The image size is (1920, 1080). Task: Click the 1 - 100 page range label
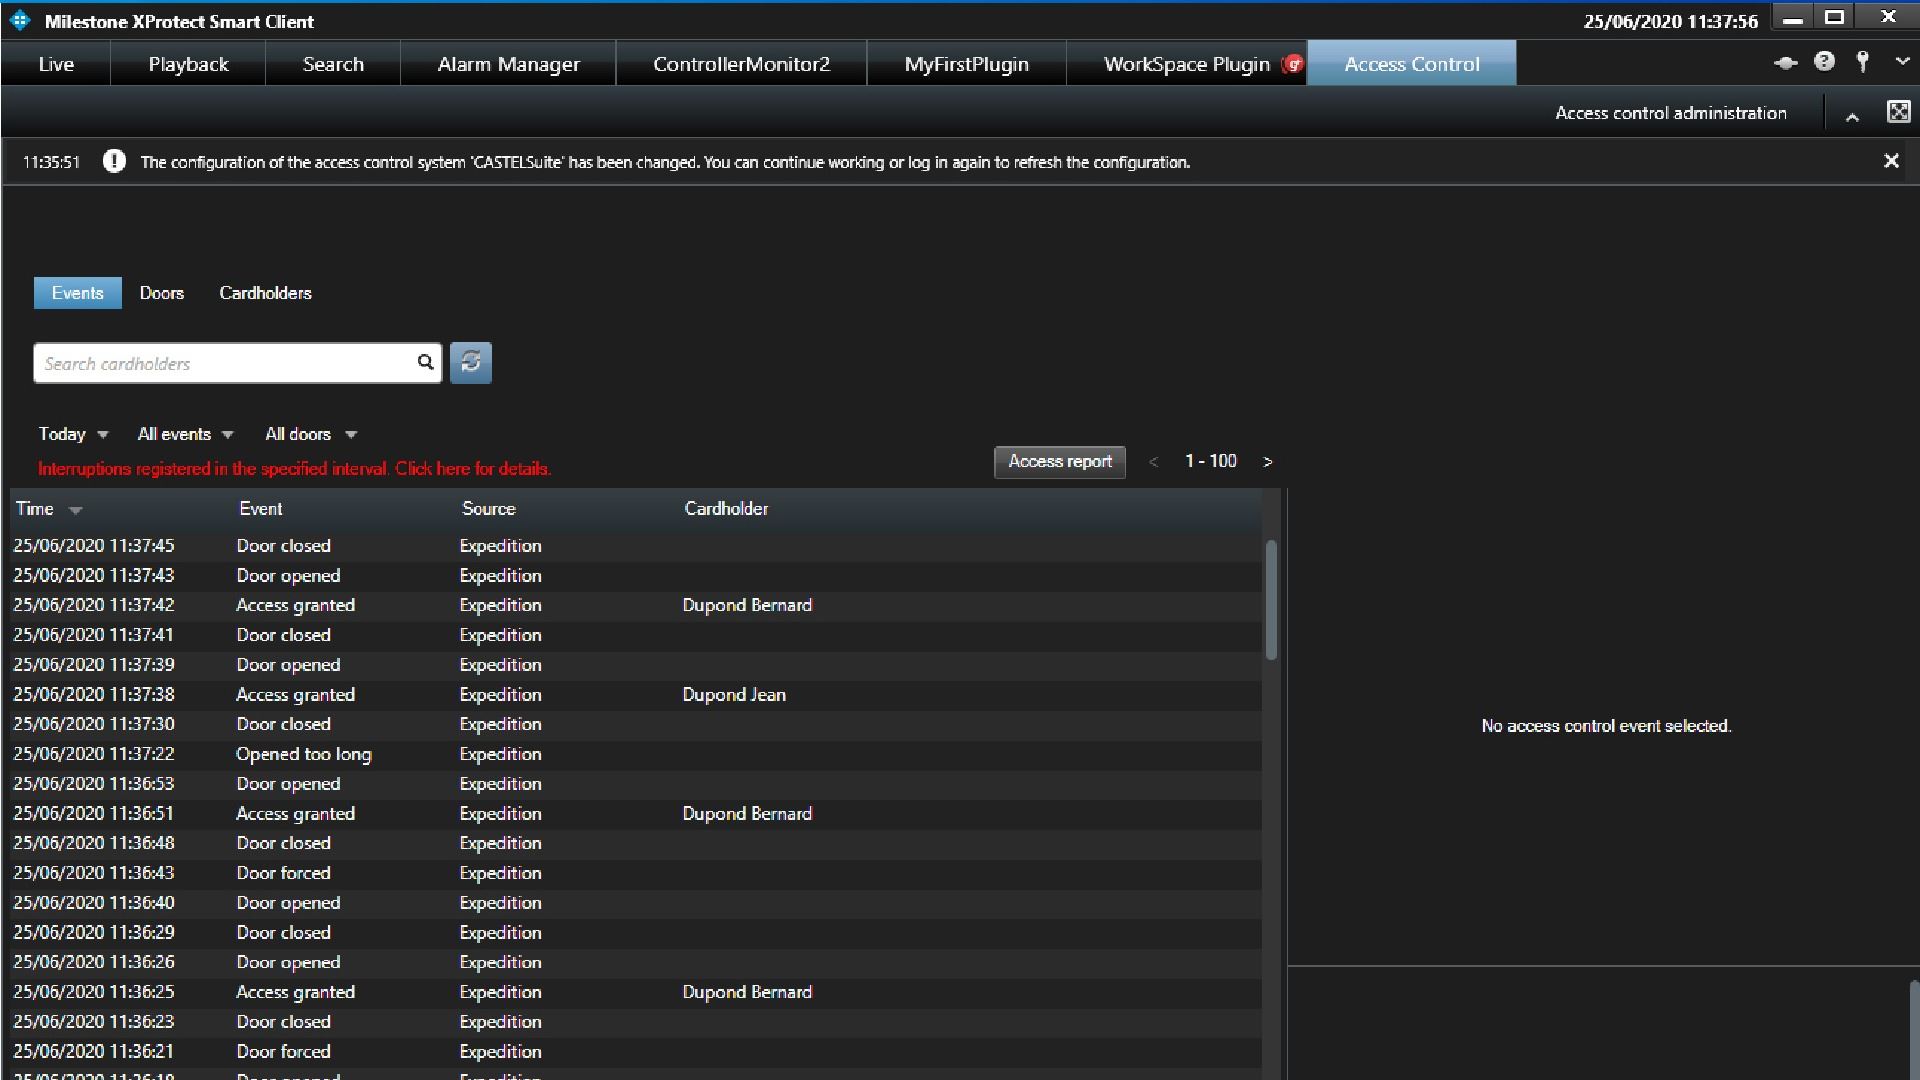[1210, 461]
